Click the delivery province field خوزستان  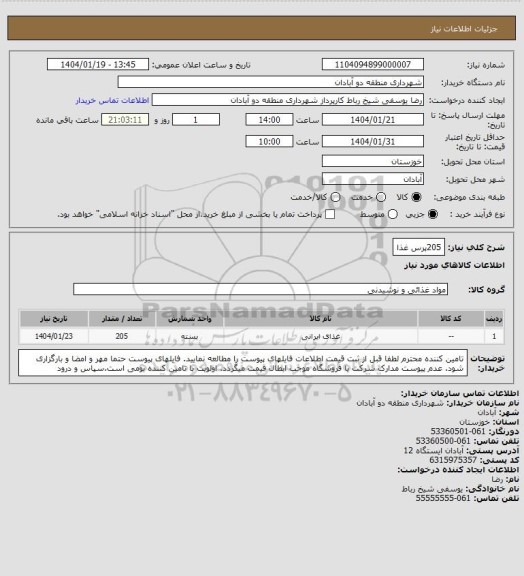(x=373, y=161)
